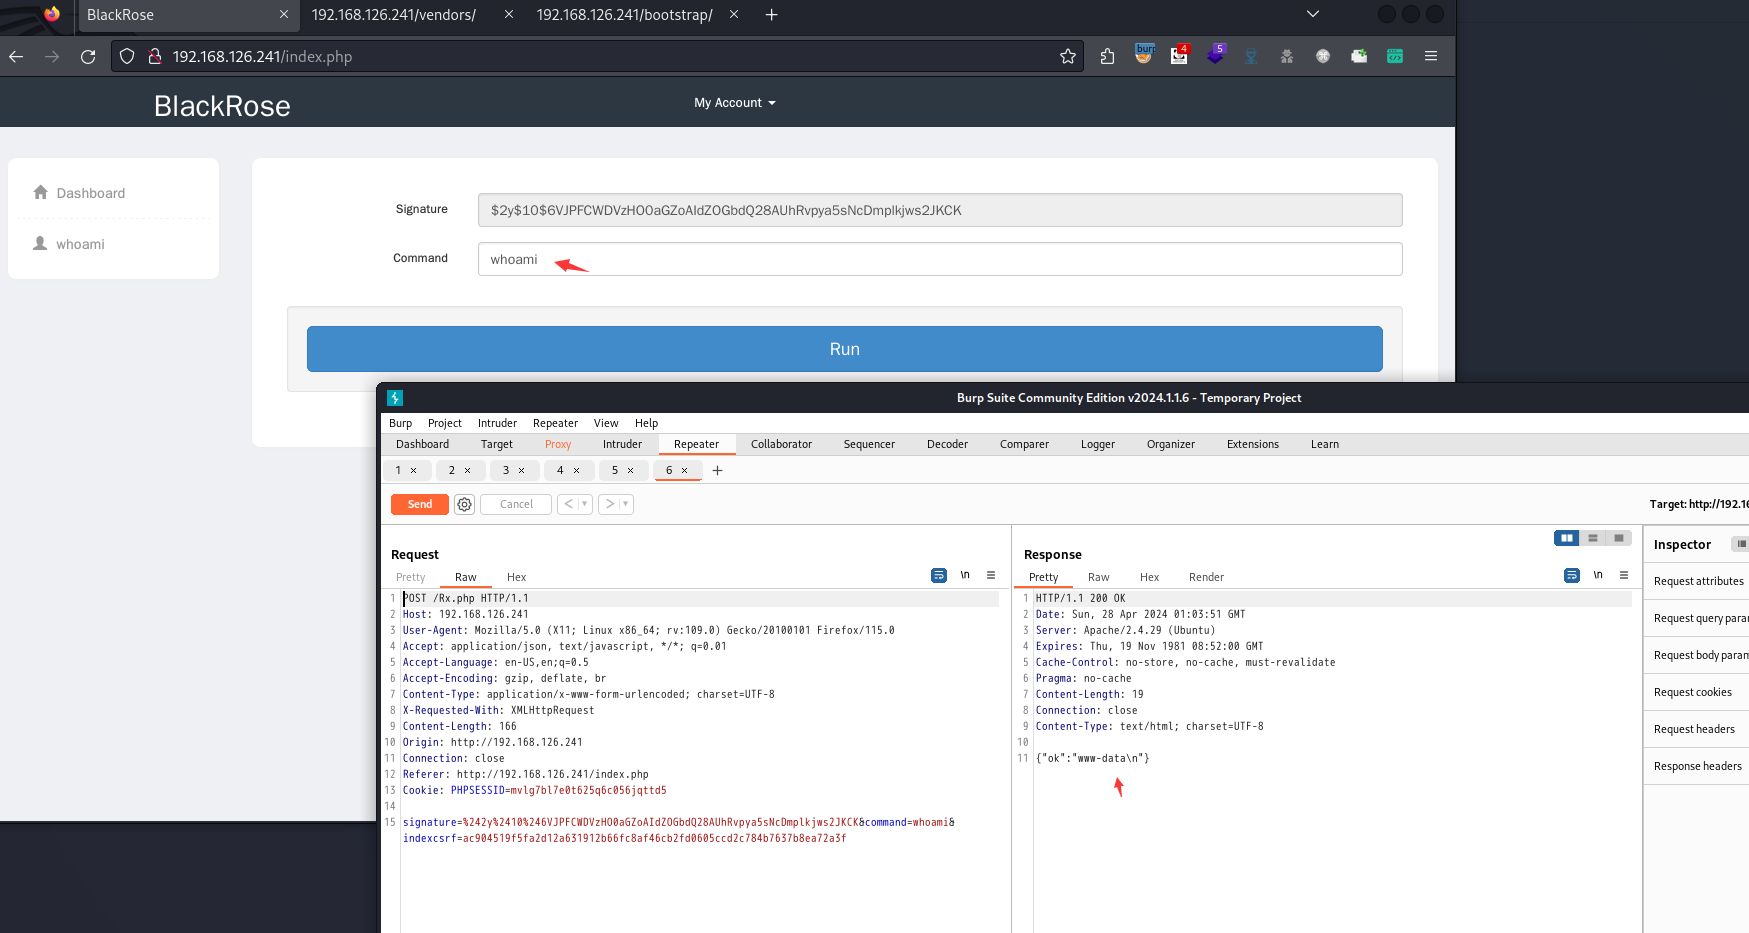
Task: Click the Command input field
Action: (940, 259)
